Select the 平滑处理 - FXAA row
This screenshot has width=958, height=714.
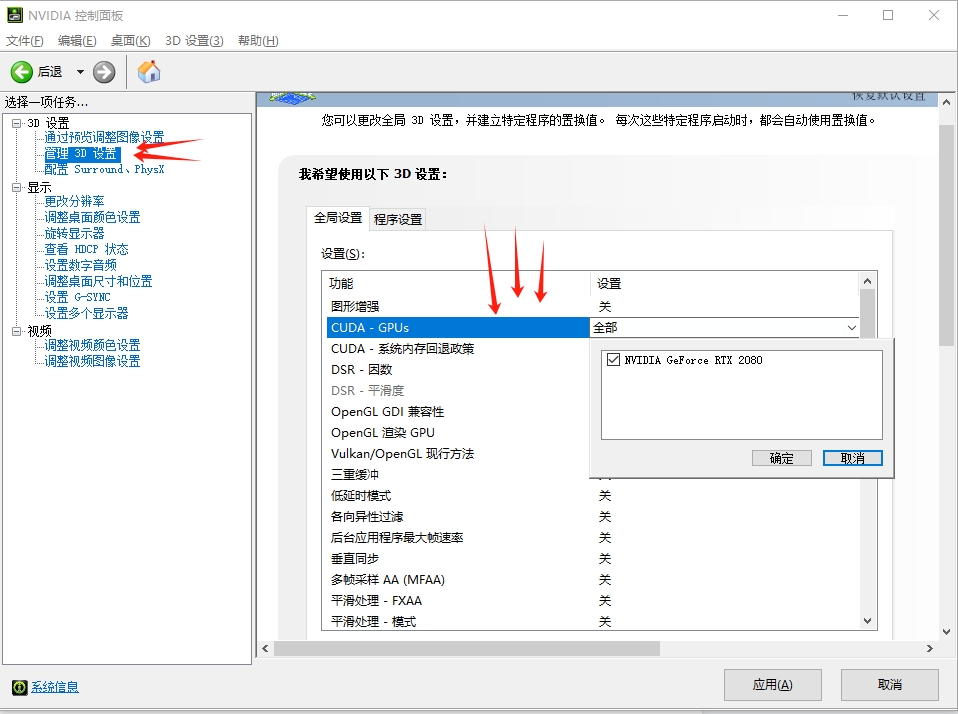coord(593,600)
